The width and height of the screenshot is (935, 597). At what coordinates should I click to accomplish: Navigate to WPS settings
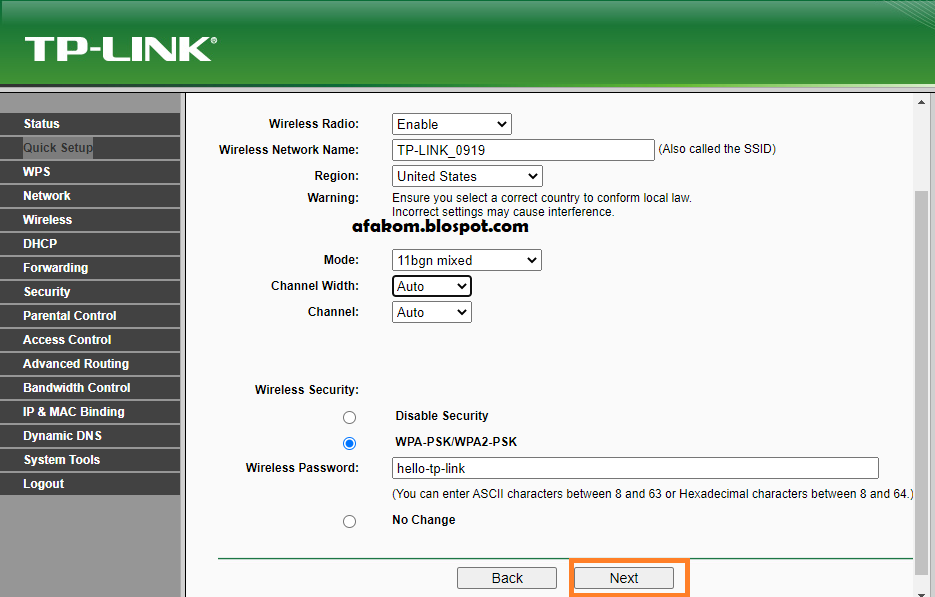click(x=36, y=171)
